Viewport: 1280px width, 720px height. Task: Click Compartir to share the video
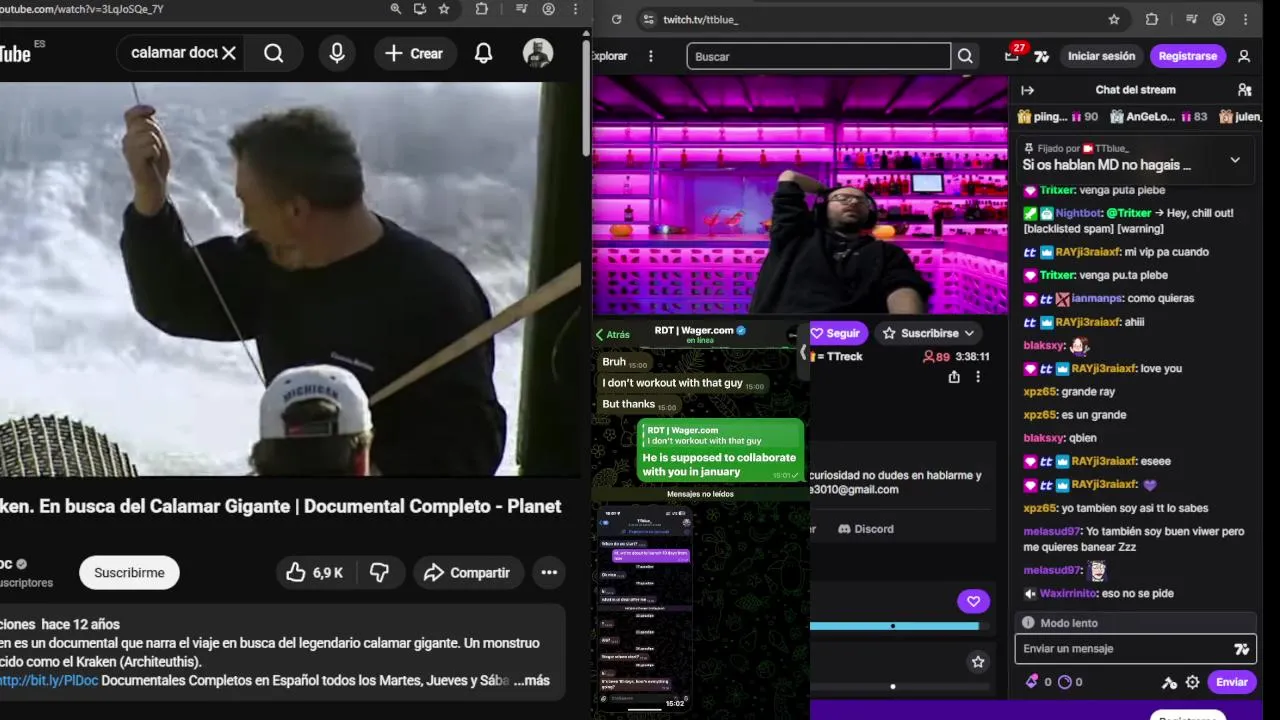(x=467, y=573)
